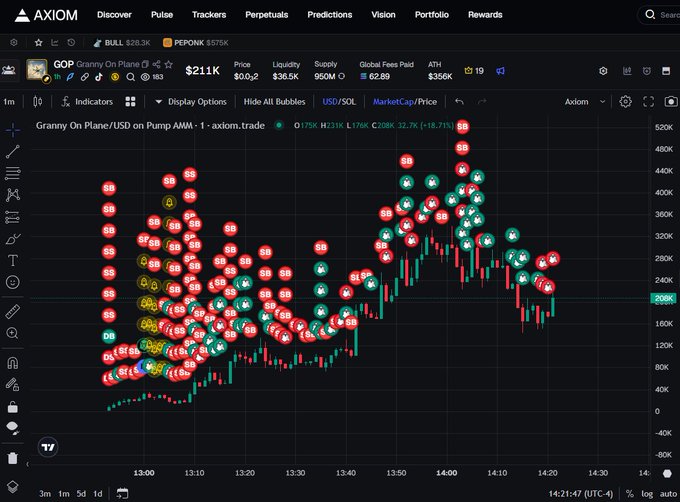
Task: Select the 3m time range
Action: (x=45, y=494)
